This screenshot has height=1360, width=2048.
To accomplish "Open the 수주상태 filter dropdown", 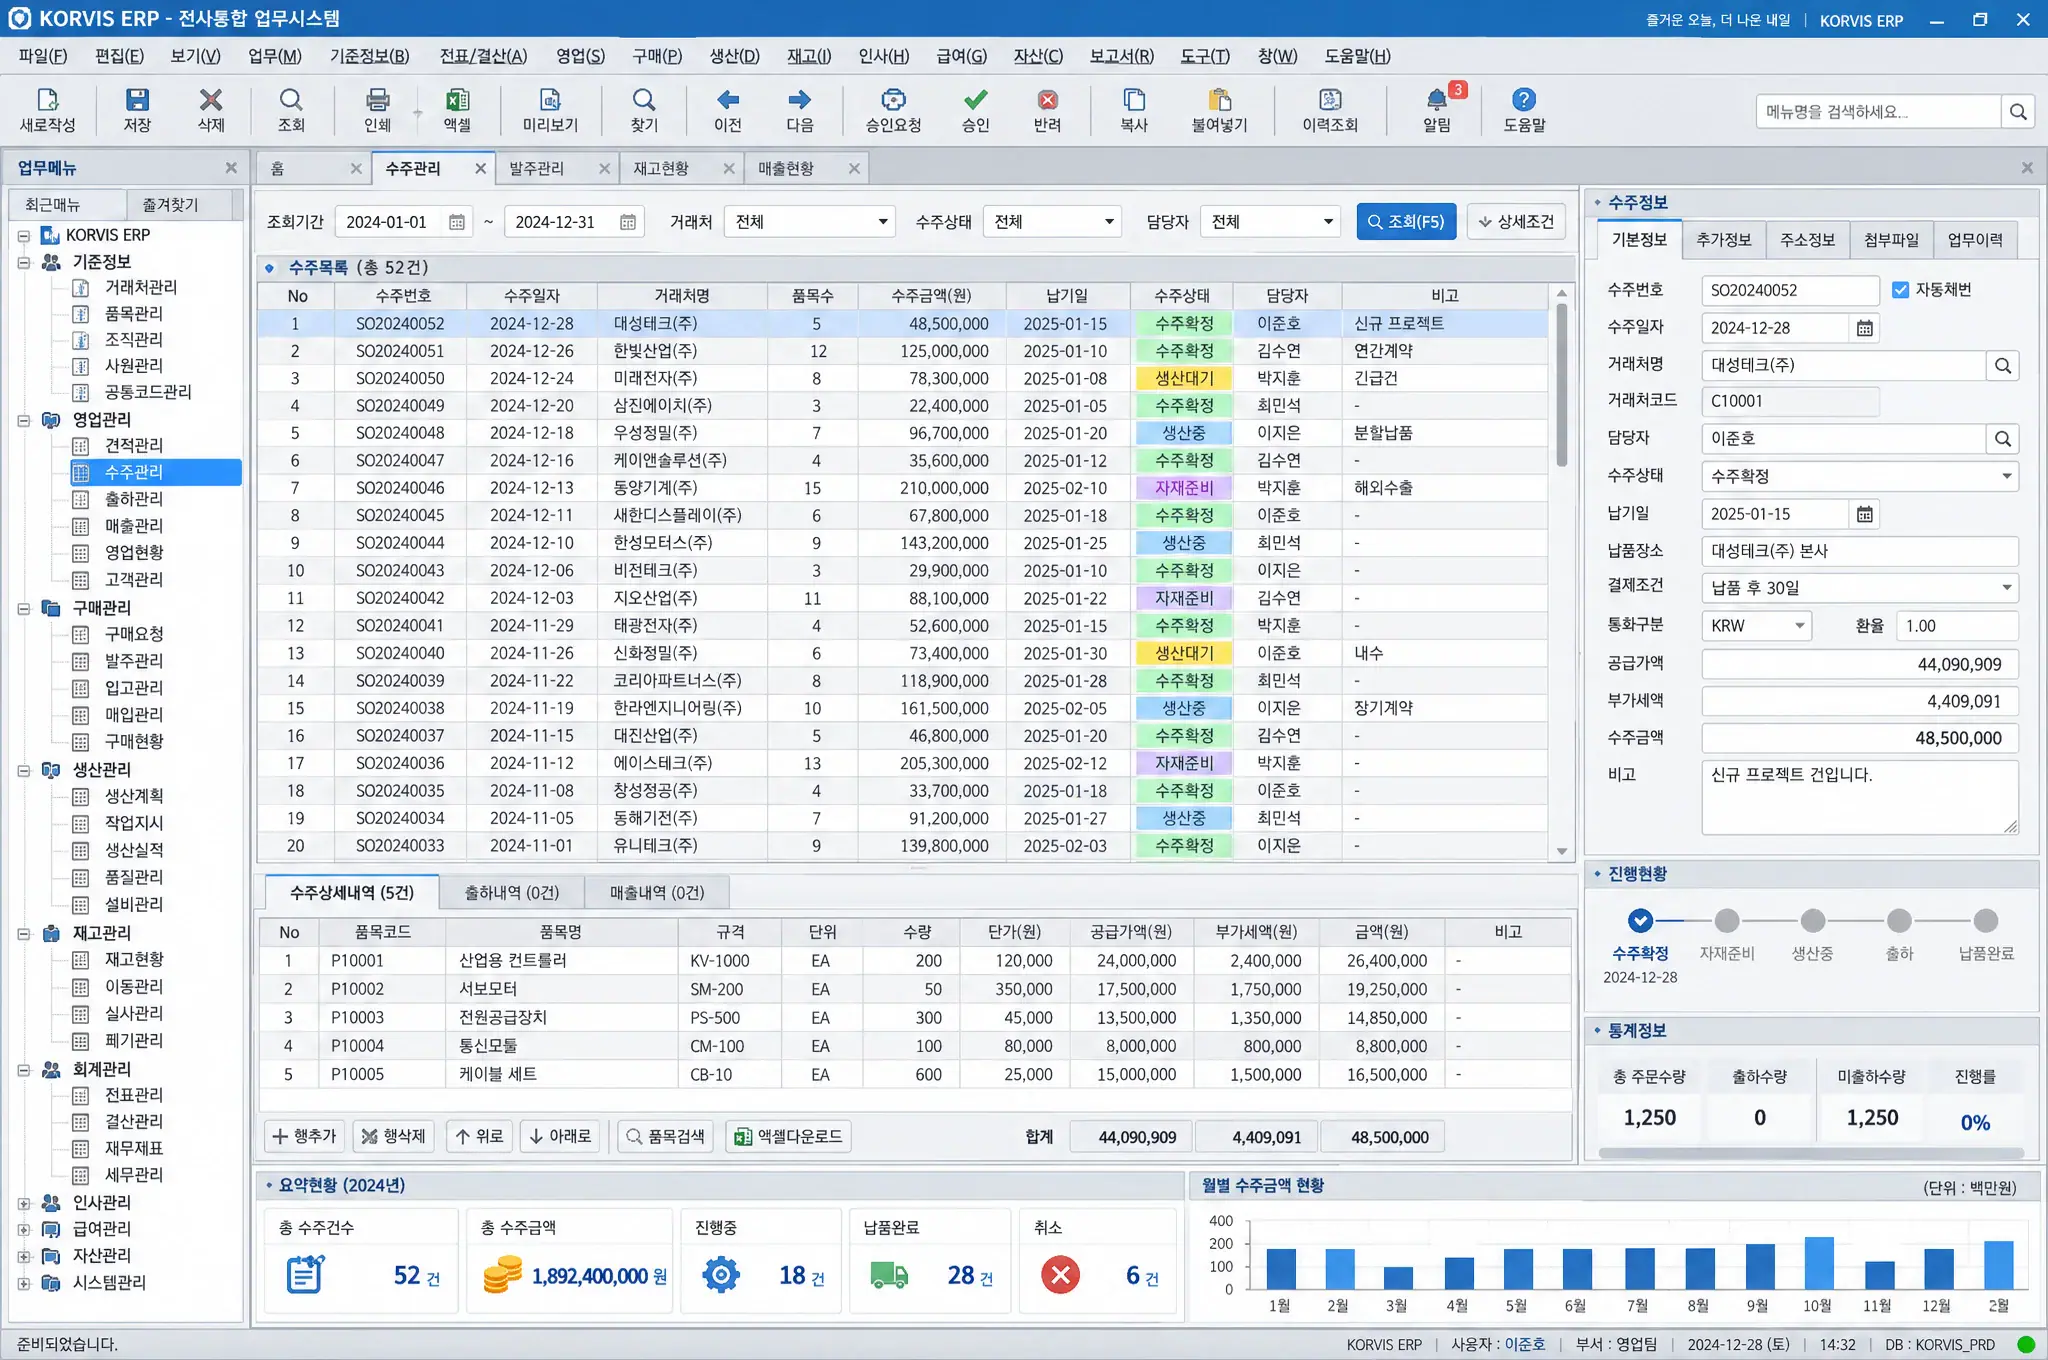I will (x=1053, y=222).
